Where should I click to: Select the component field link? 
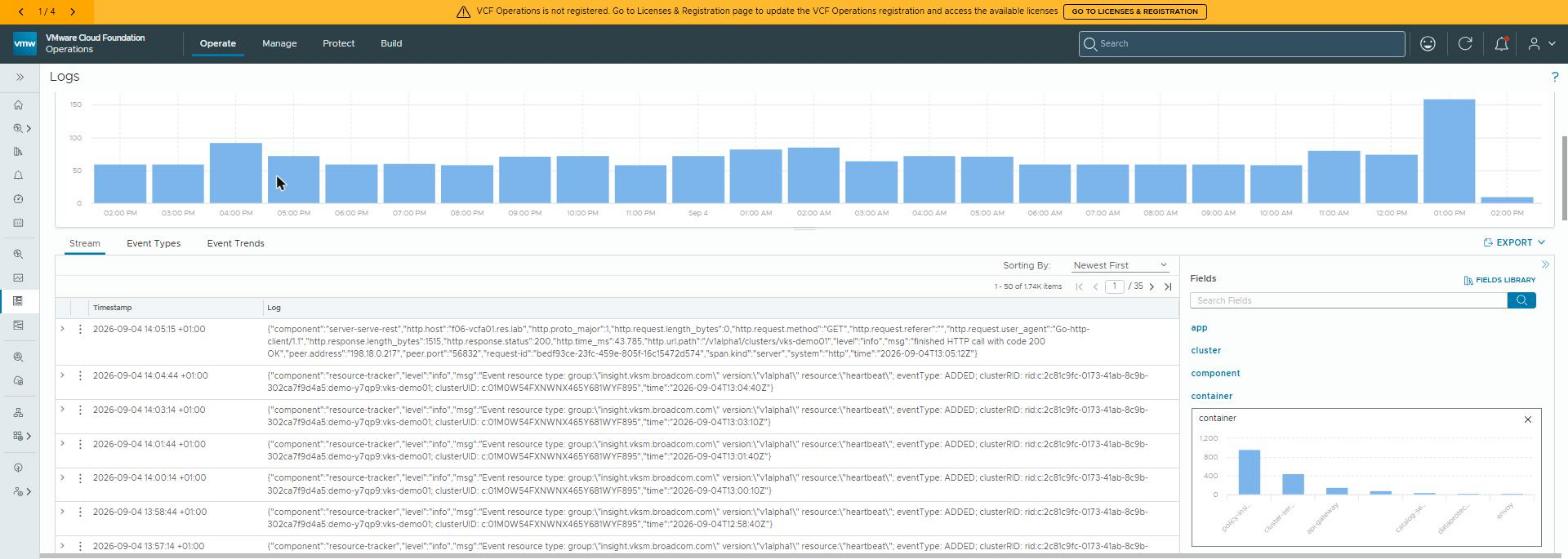pos(1215,373)
